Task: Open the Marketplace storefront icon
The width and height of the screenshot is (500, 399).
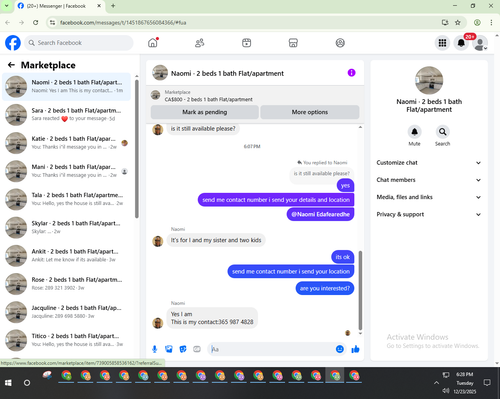Action: point(293,43)
